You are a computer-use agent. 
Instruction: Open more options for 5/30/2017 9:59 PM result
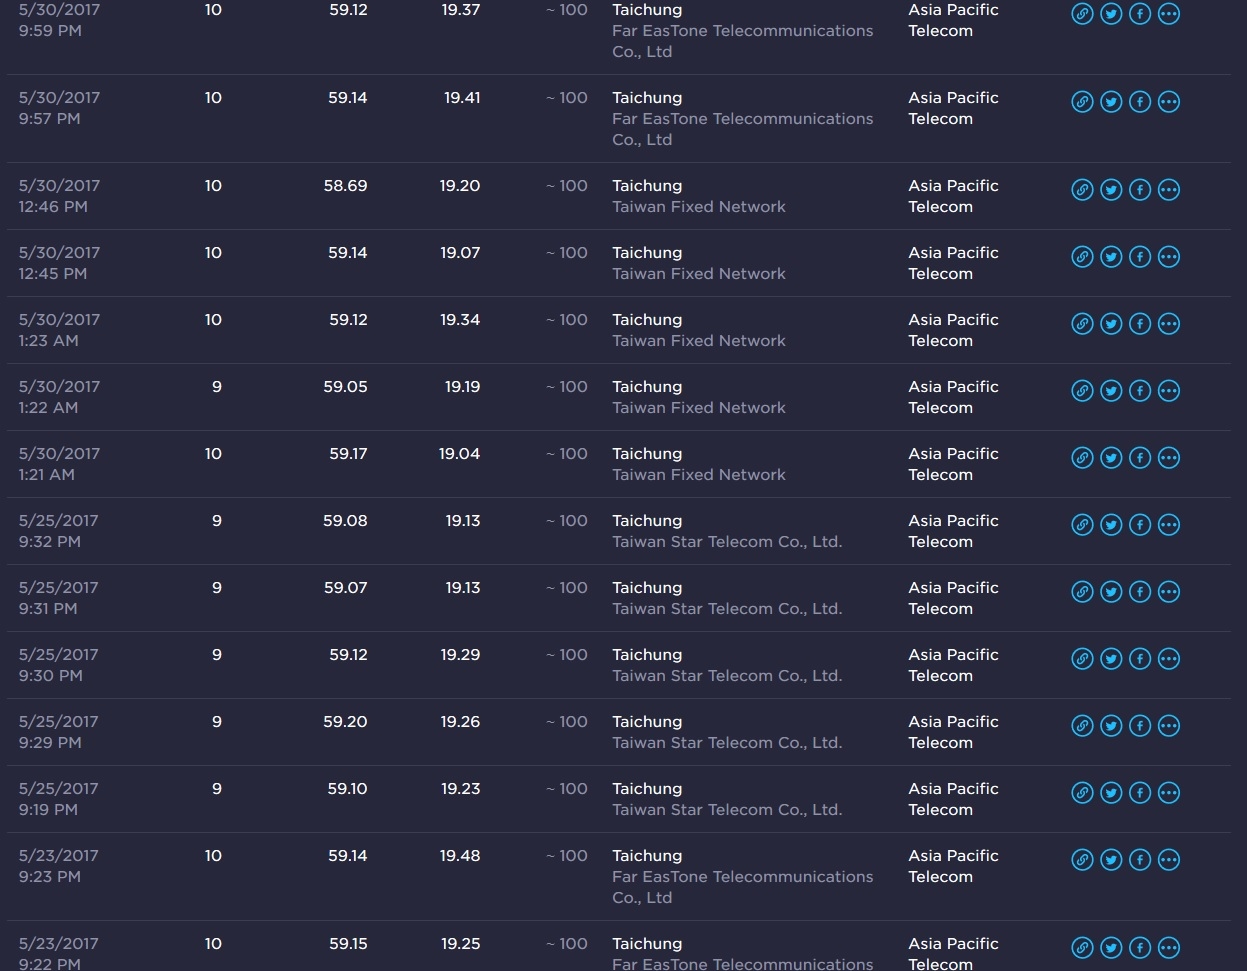coord(1169,14)
